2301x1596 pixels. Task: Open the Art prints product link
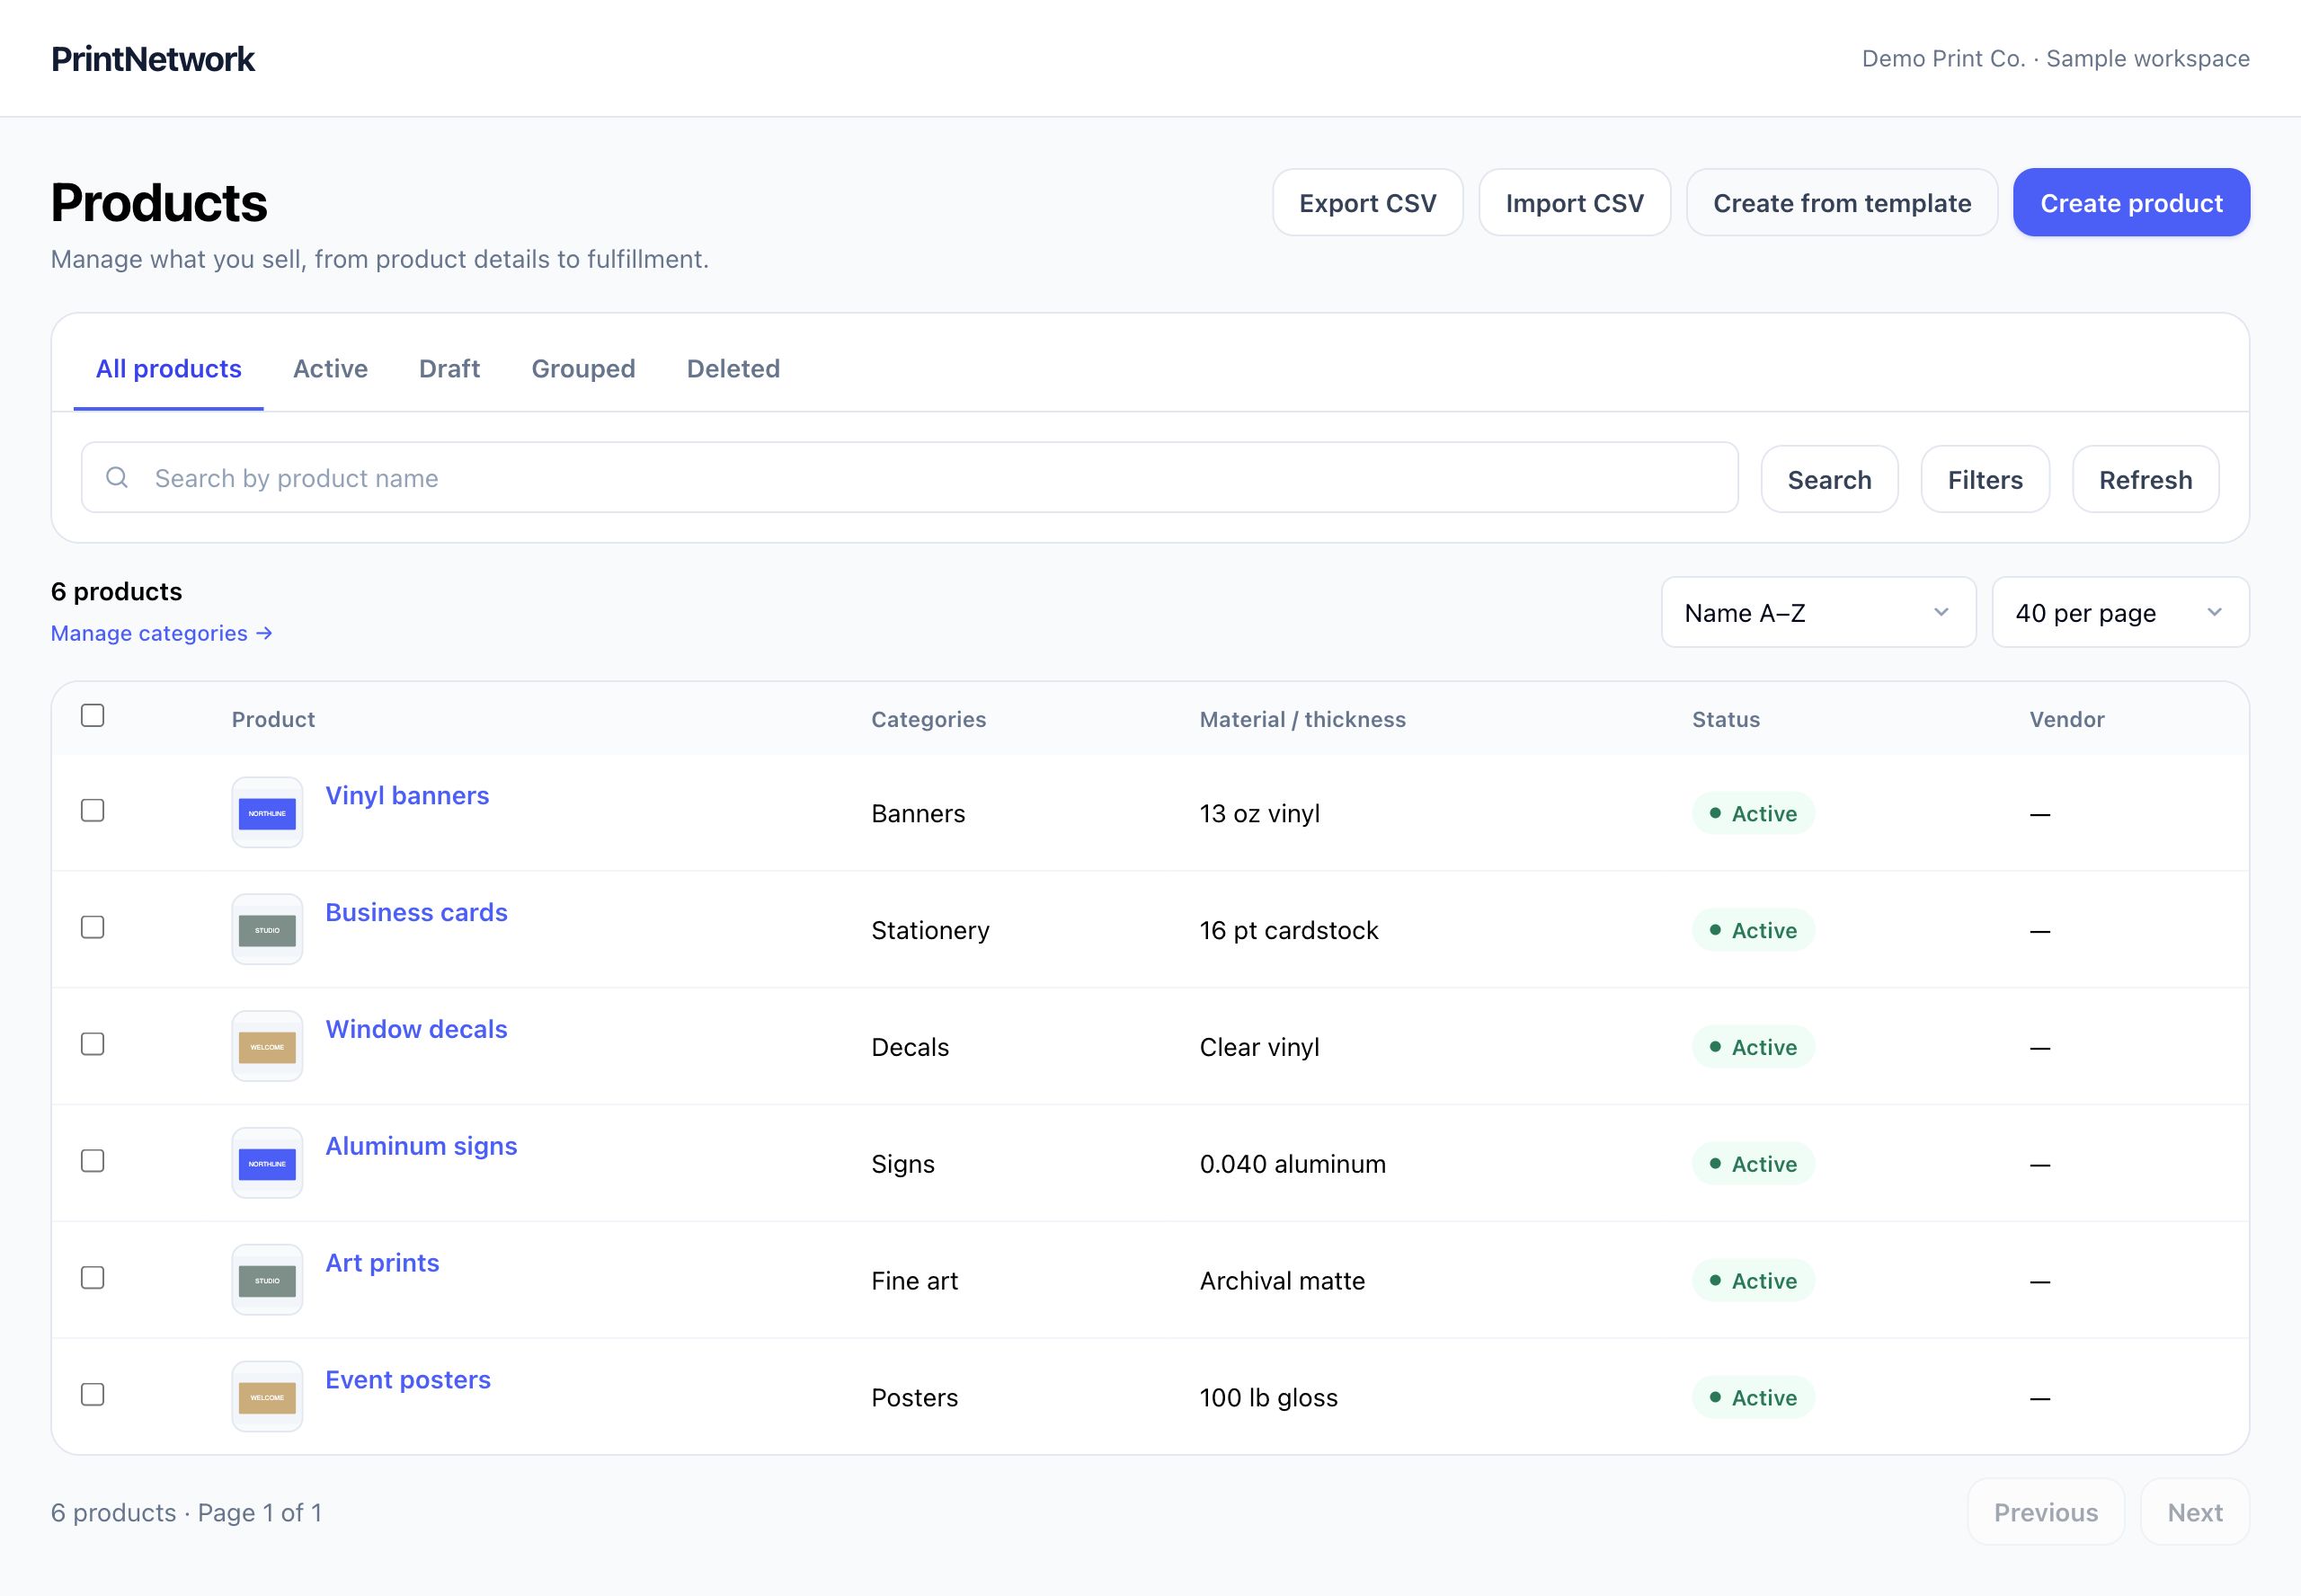[382, 1264]
